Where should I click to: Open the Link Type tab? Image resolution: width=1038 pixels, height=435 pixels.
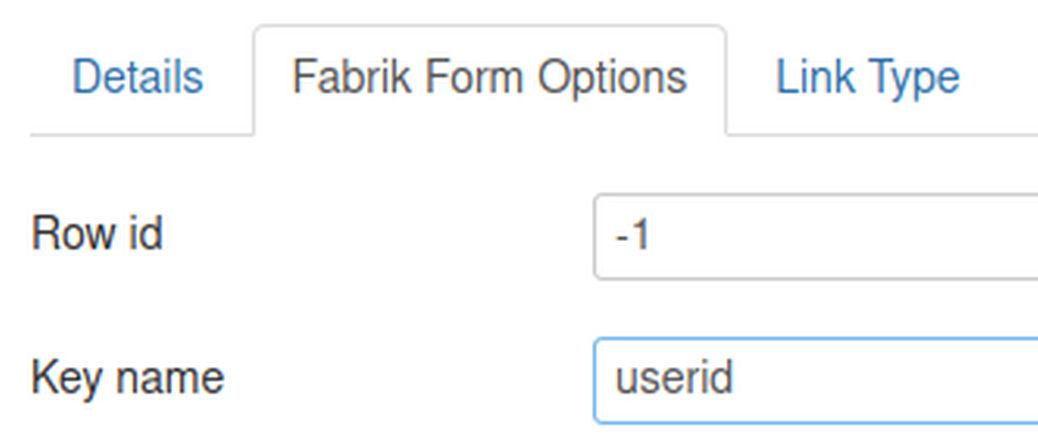(867, 78)
